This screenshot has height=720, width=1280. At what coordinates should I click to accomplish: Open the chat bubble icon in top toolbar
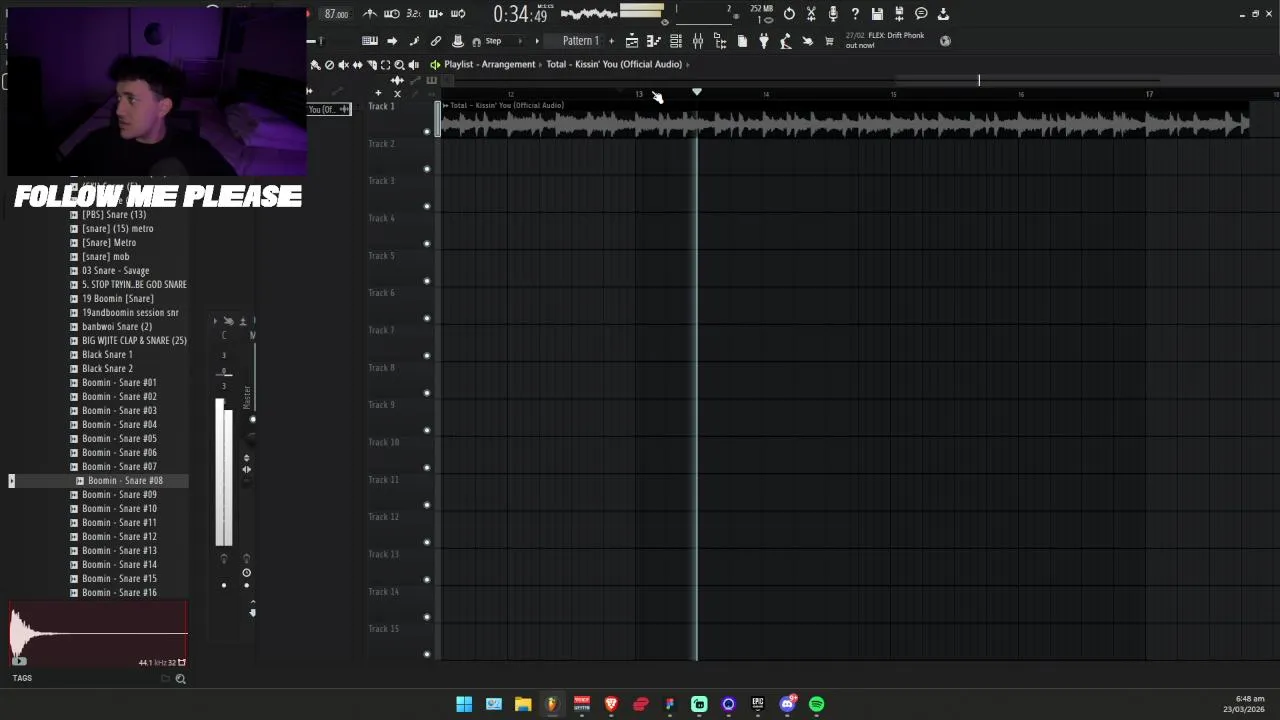click(921, 14)
